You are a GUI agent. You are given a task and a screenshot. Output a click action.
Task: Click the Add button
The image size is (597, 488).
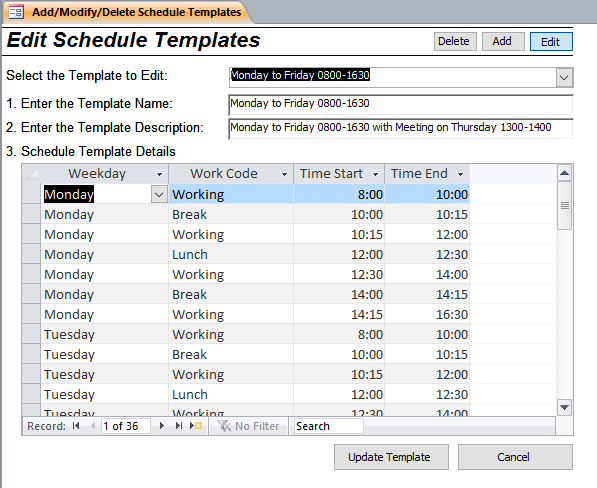503,41
